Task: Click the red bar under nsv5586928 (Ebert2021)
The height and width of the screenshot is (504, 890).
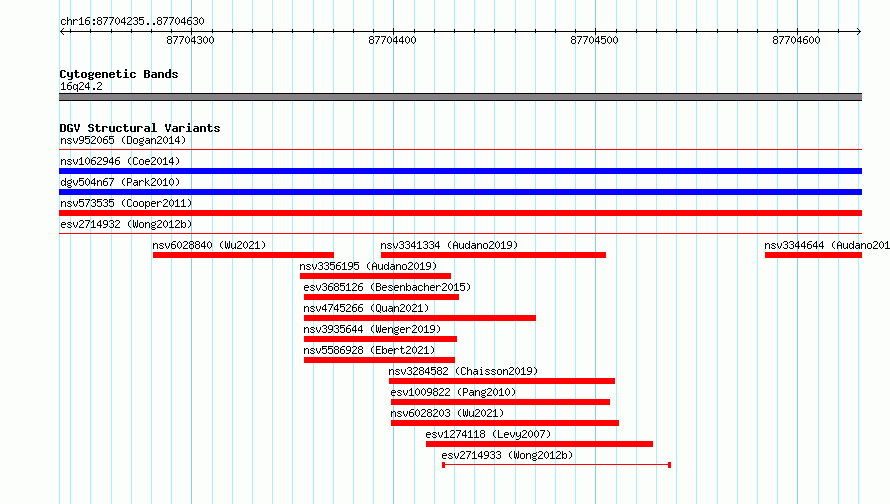Action: (x=379, y=360)
